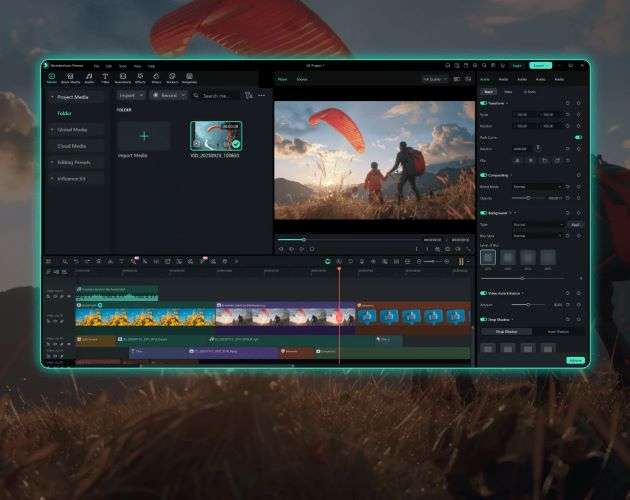Click the media filter icon beside search
The width and height of the screenshot is (630, 500).
(x=249, y=95)
